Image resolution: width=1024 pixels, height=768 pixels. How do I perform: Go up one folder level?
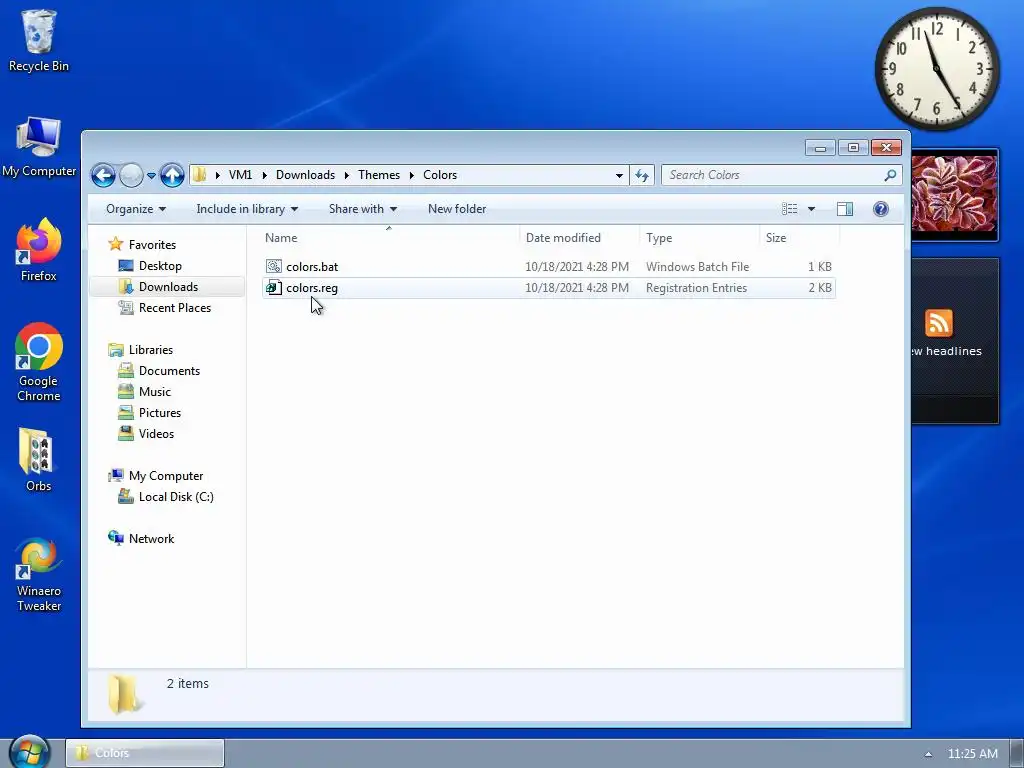click(172, 175)
